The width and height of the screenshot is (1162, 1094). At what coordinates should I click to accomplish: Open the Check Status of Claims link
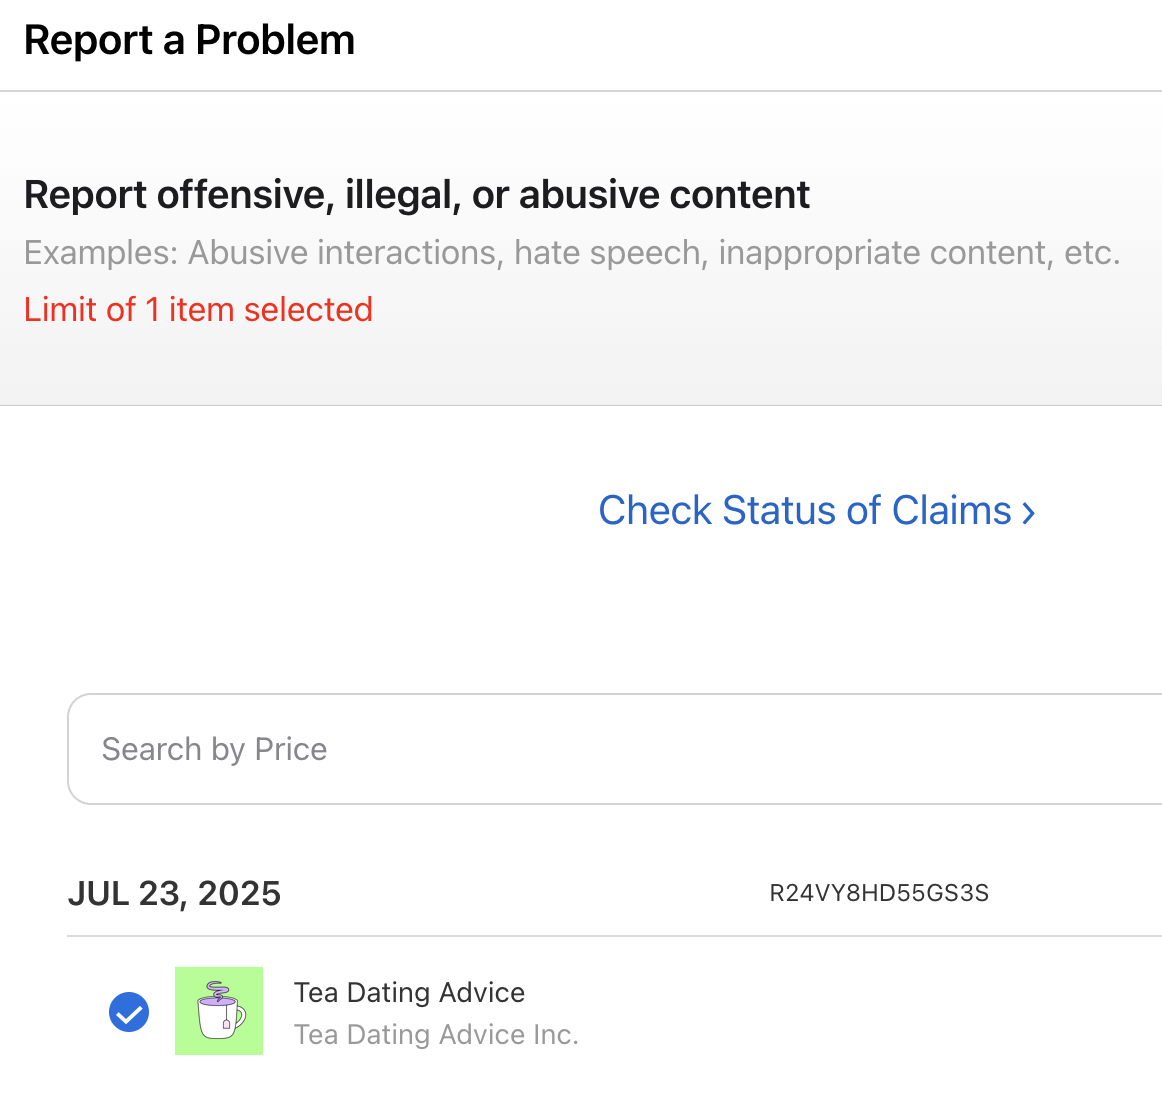(x=816, y=511)
